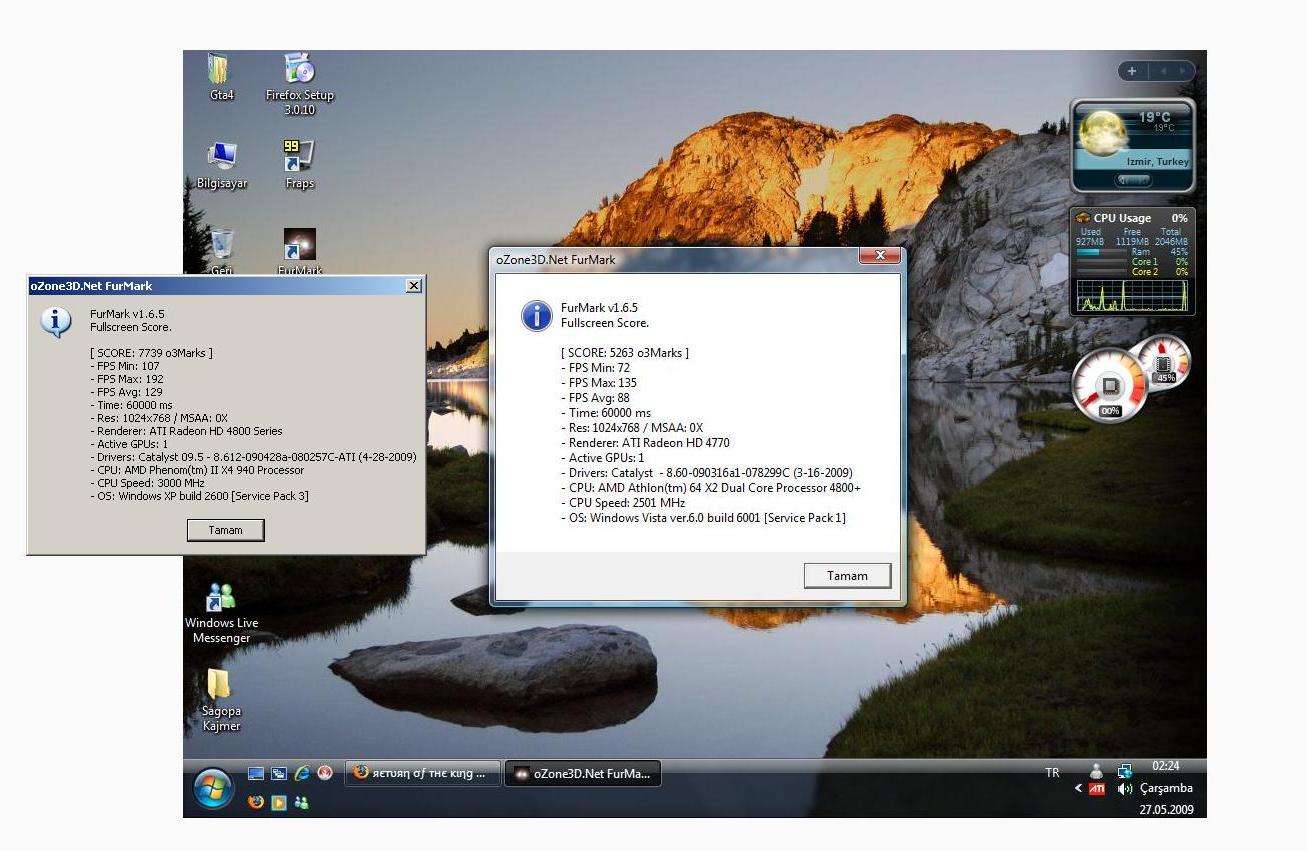The height and width of the screenshot is (851, 1307).
Task: Launch Firefox from Quick Launch bottom row
Action: pos(256,802)
